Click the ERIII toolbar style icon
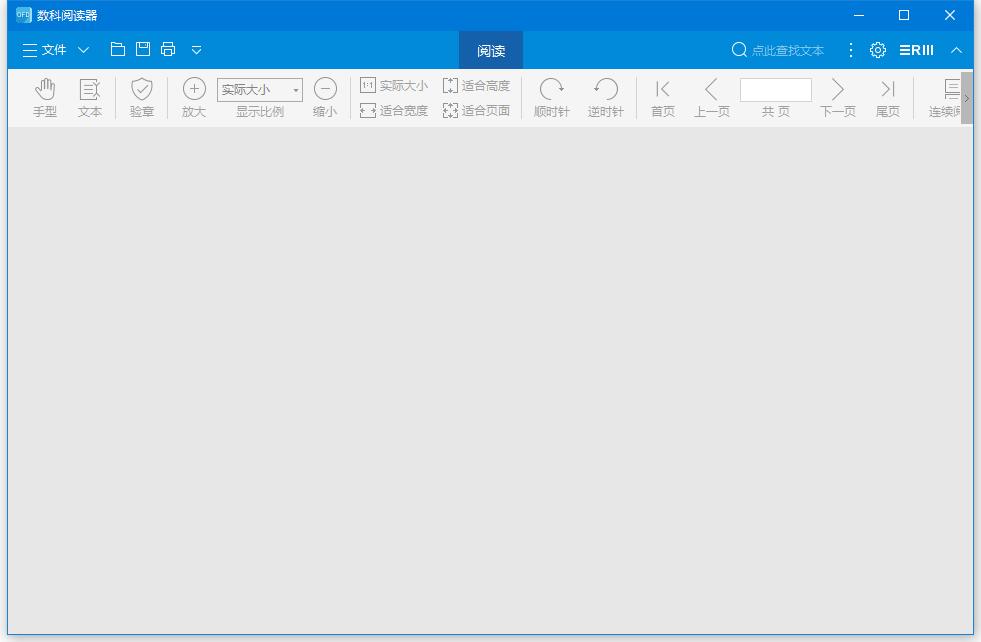The height and width of the screenshot is (642, 981). (917, 50)
